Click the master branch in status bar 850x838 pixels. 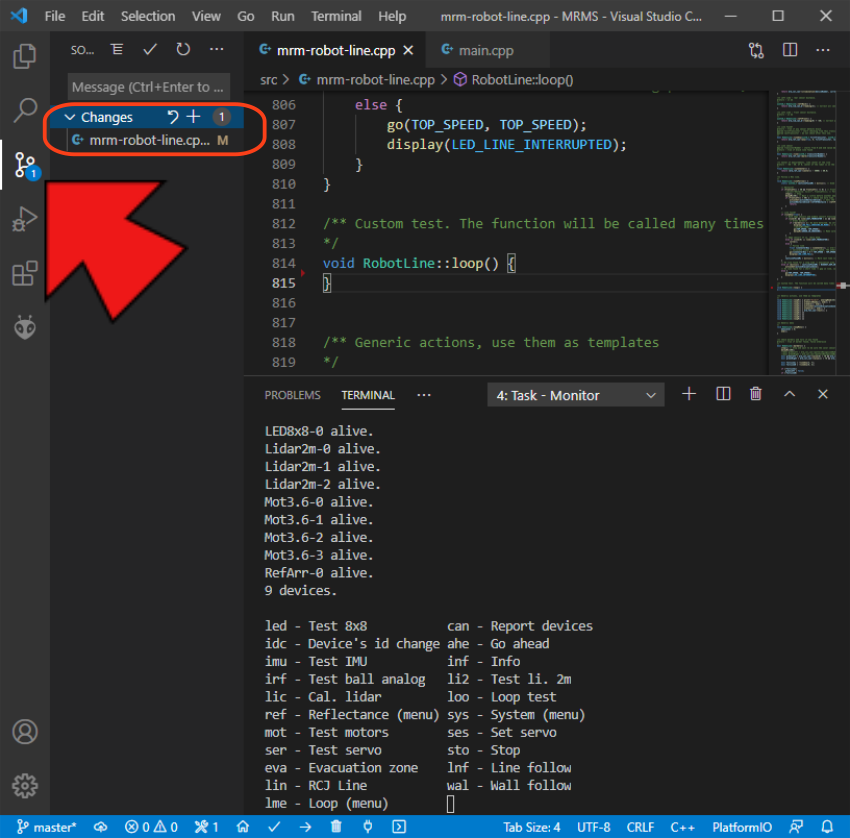[47, 827]
